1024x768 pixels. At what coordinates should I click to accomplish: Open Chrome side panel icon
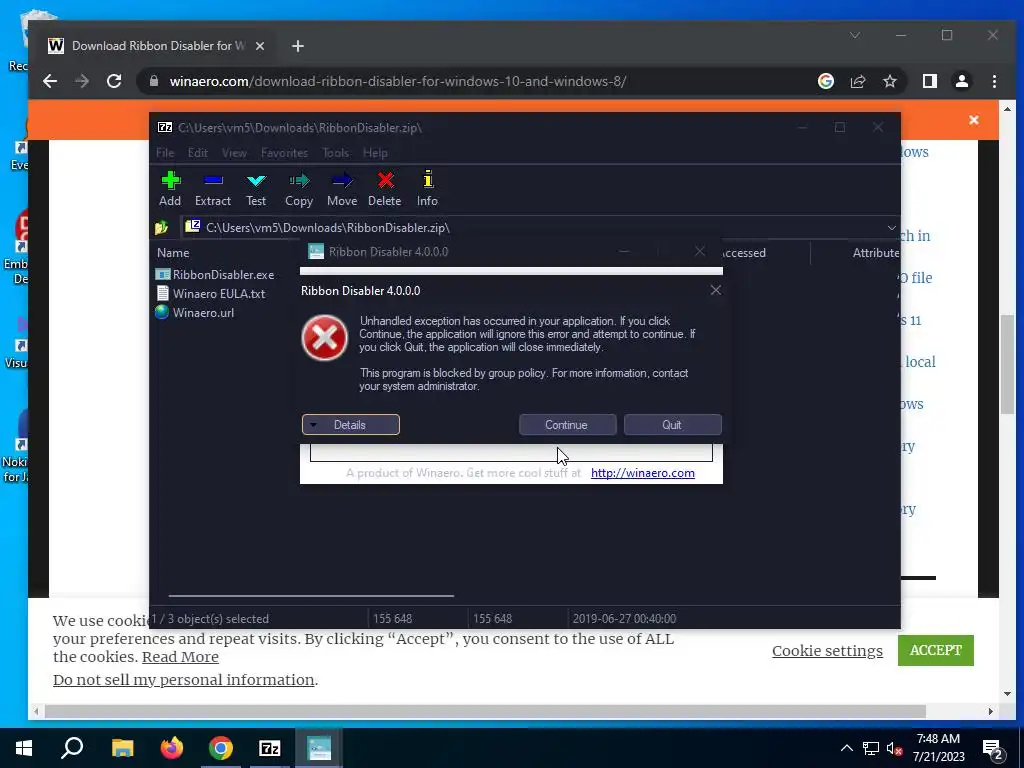(x=930, y=82)
